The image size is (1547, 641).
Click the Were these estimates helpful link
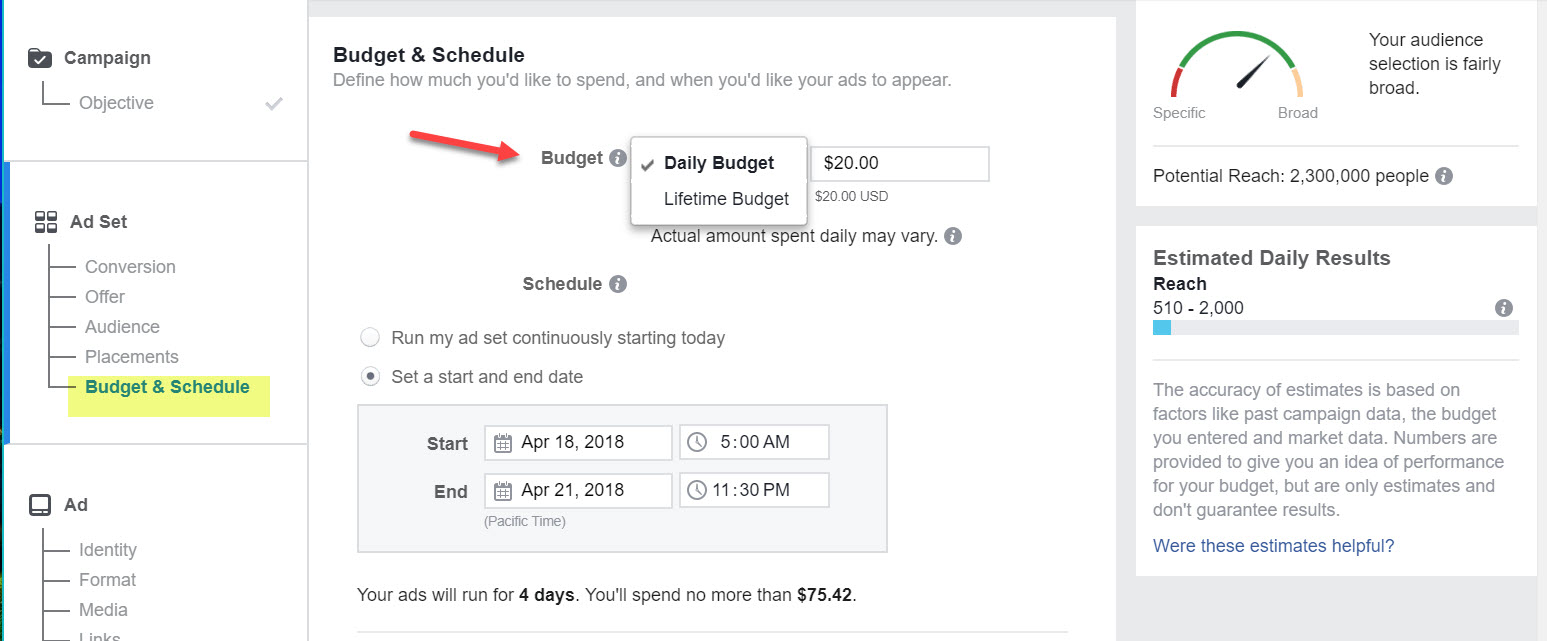1273,545
